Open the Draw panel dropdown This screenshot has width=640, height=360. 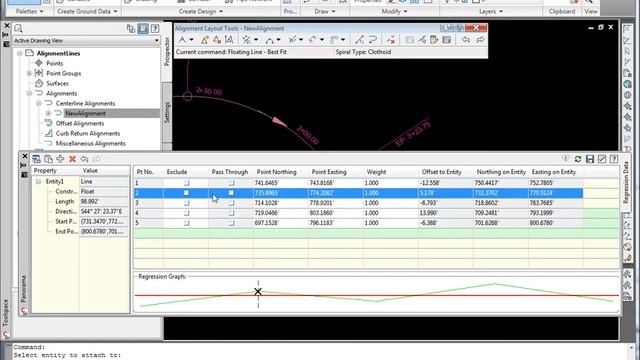tap(325, 11)
